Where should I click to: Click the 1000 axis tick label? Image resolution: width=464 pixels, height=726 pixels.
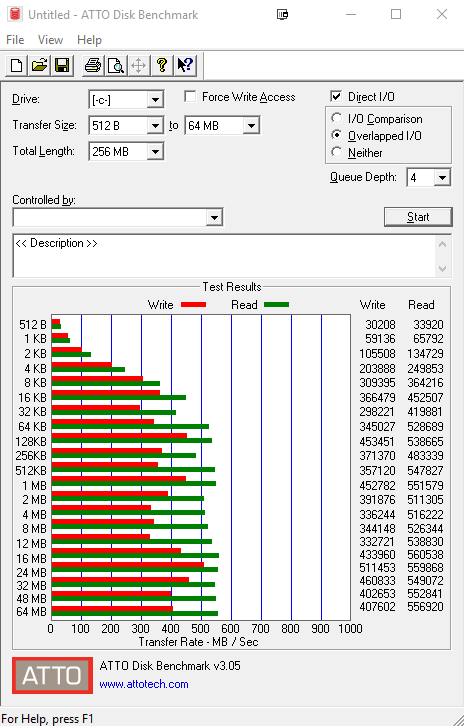(350, 628)
